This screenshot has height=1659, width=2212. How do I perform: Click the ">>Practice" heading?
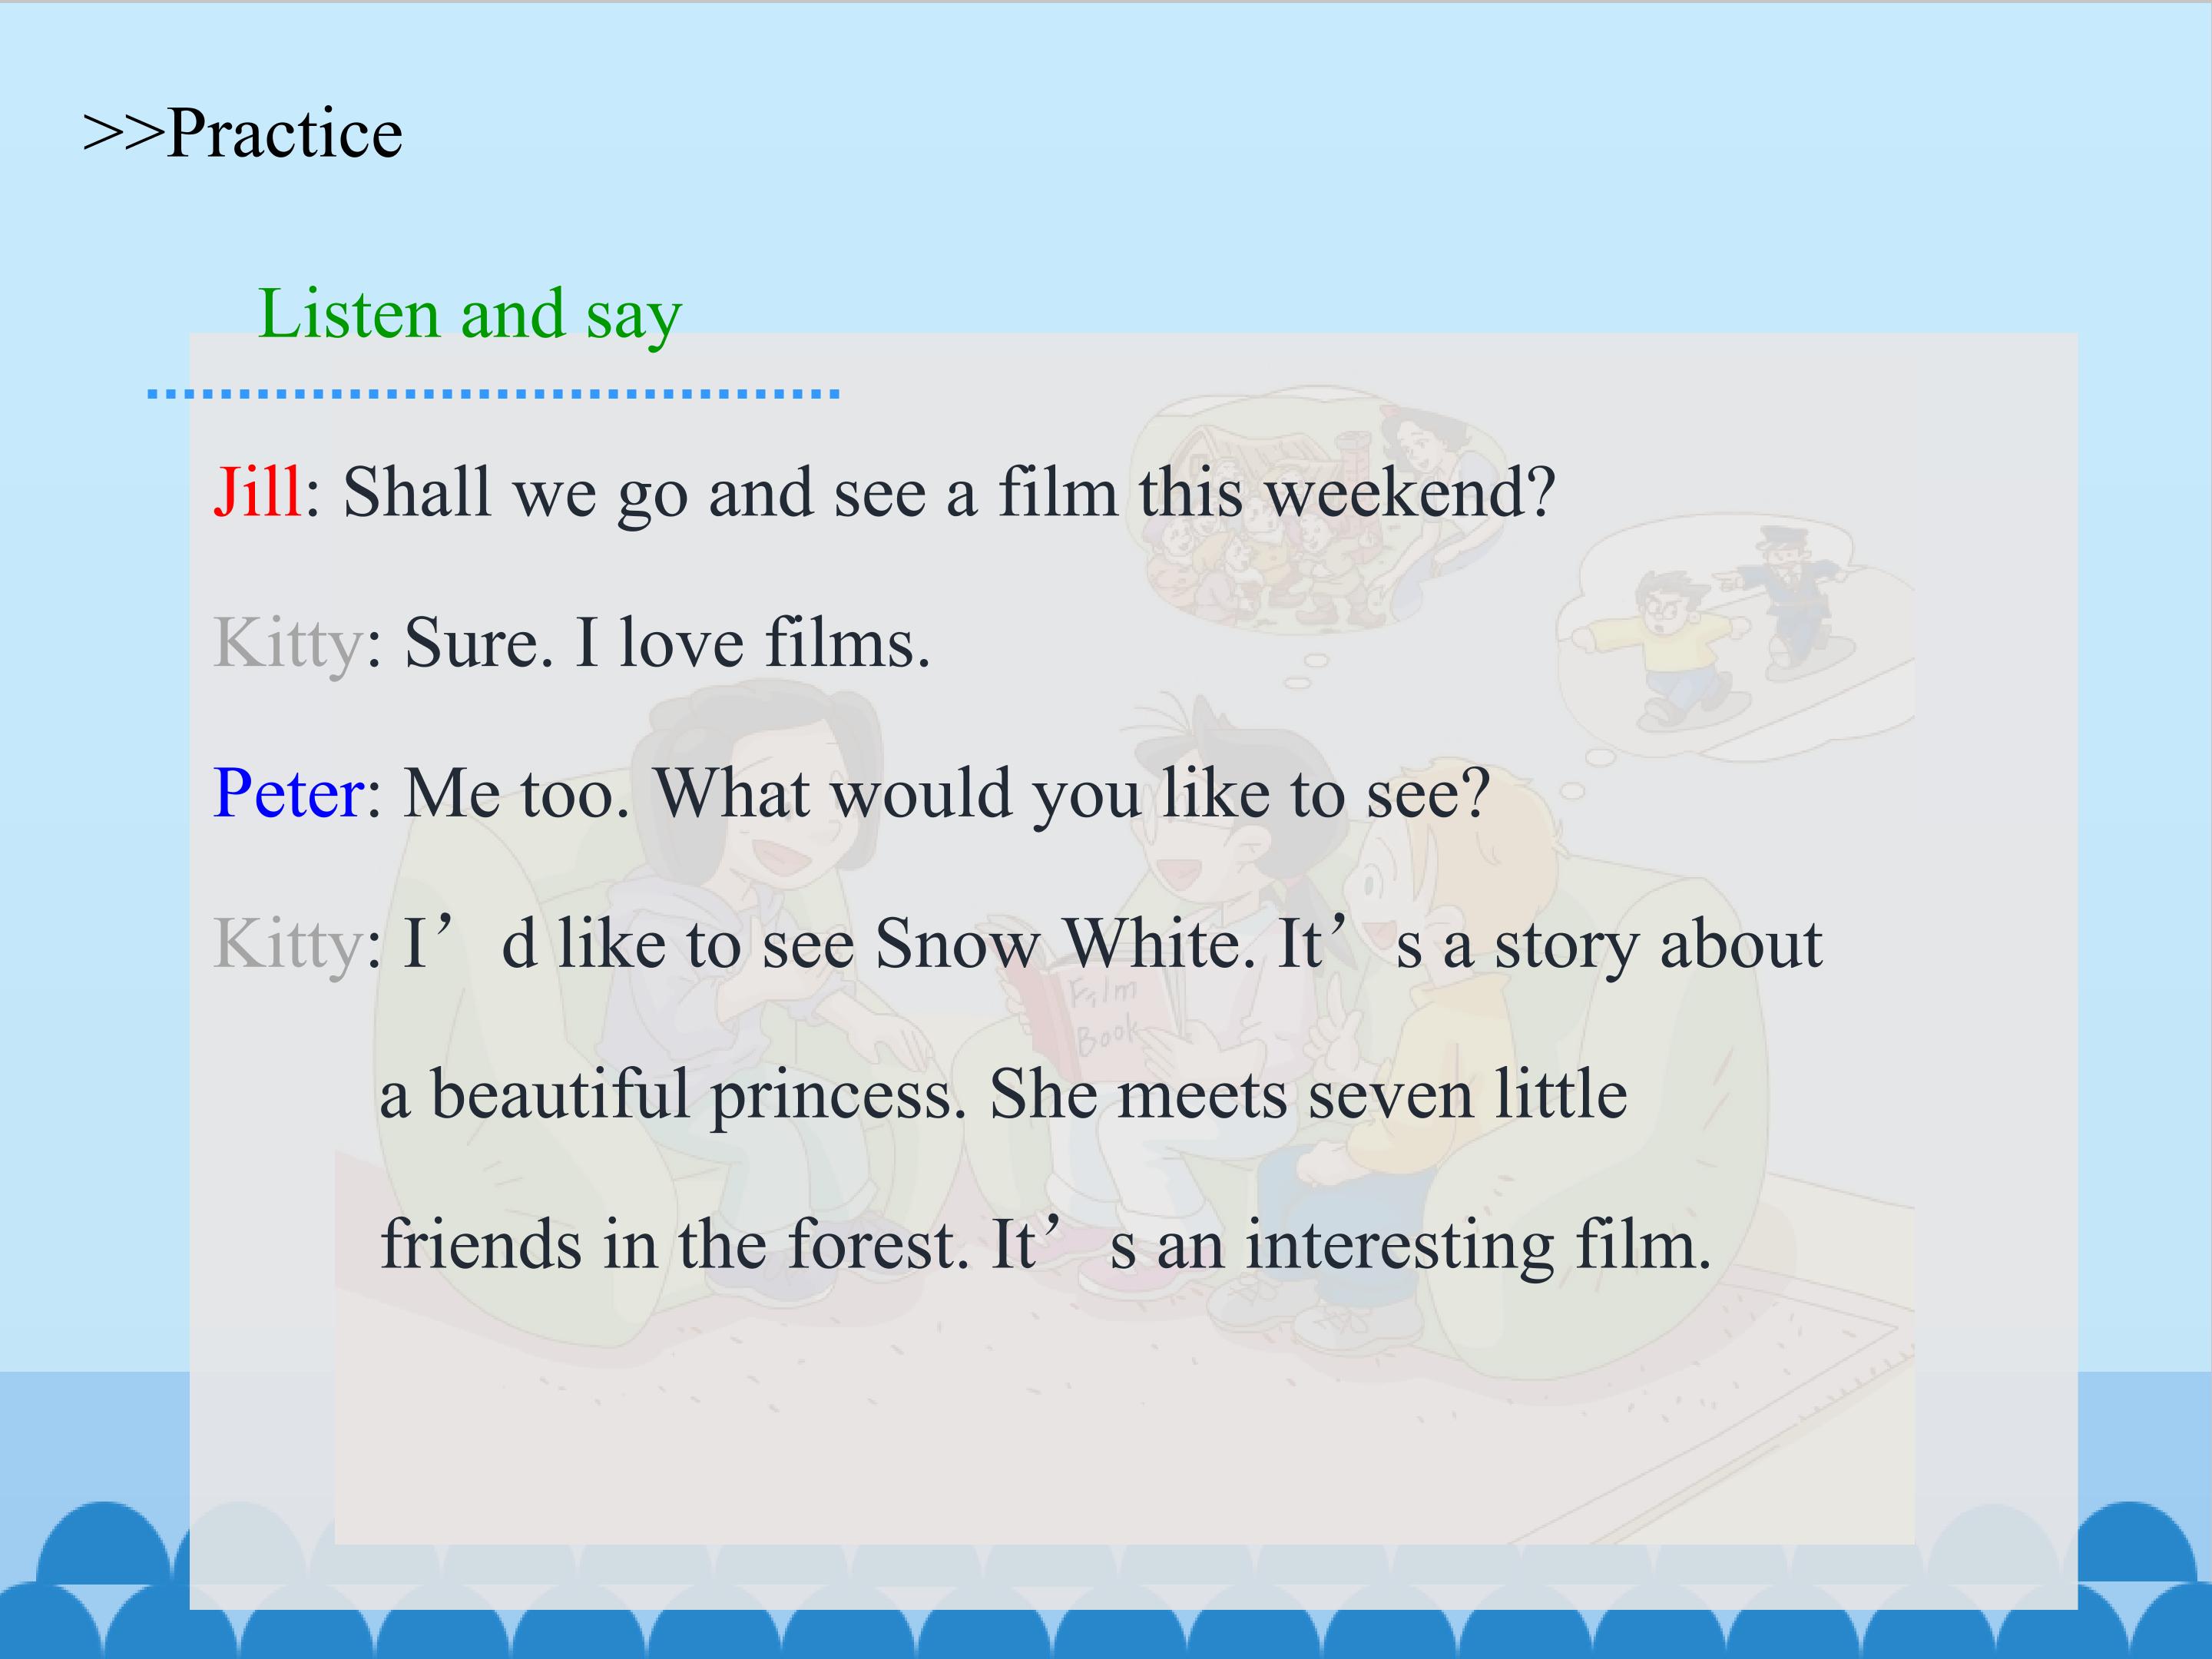click(243, 133)
